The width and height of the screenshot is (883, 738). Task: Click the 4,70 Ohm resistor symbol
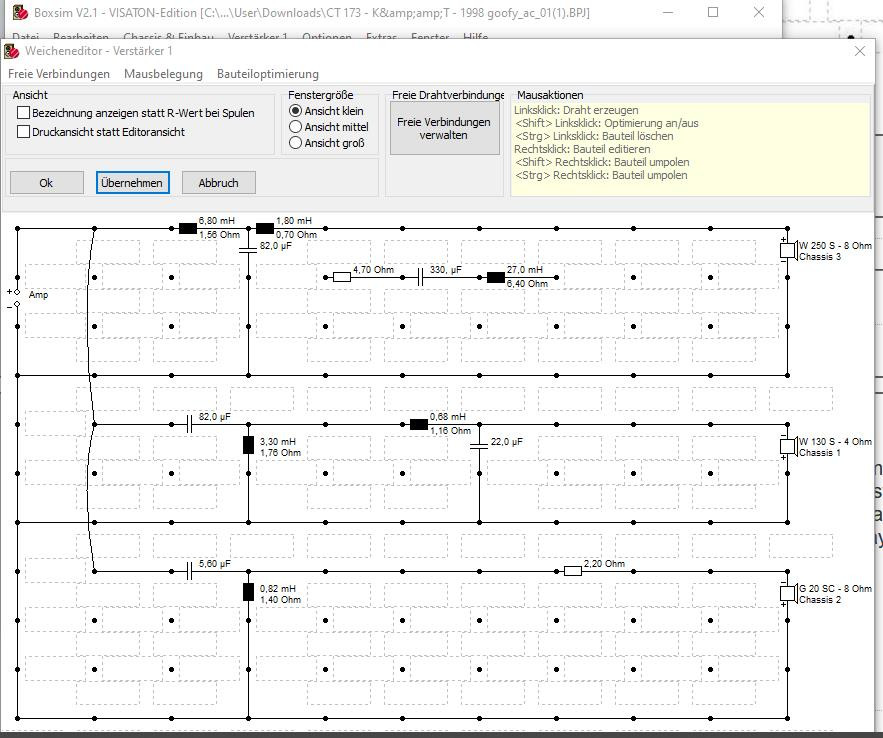342,277
